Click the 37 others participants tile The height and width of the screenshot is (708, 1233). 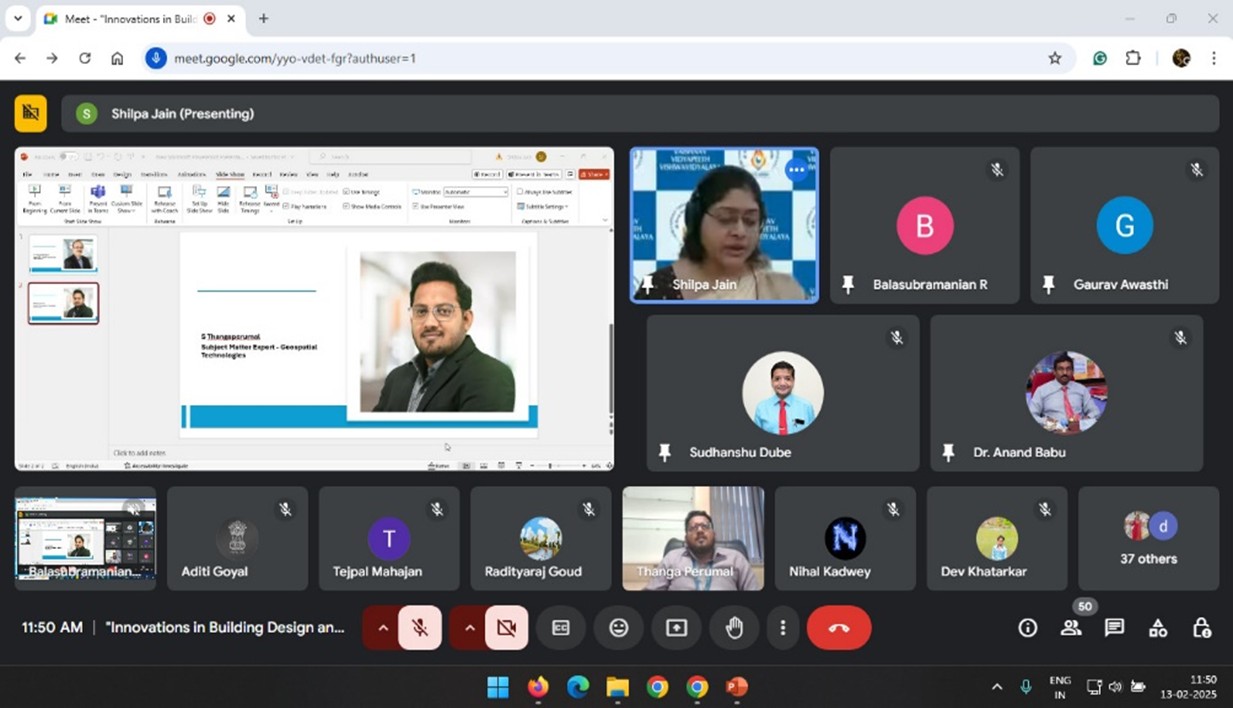tap(1148, 539)
